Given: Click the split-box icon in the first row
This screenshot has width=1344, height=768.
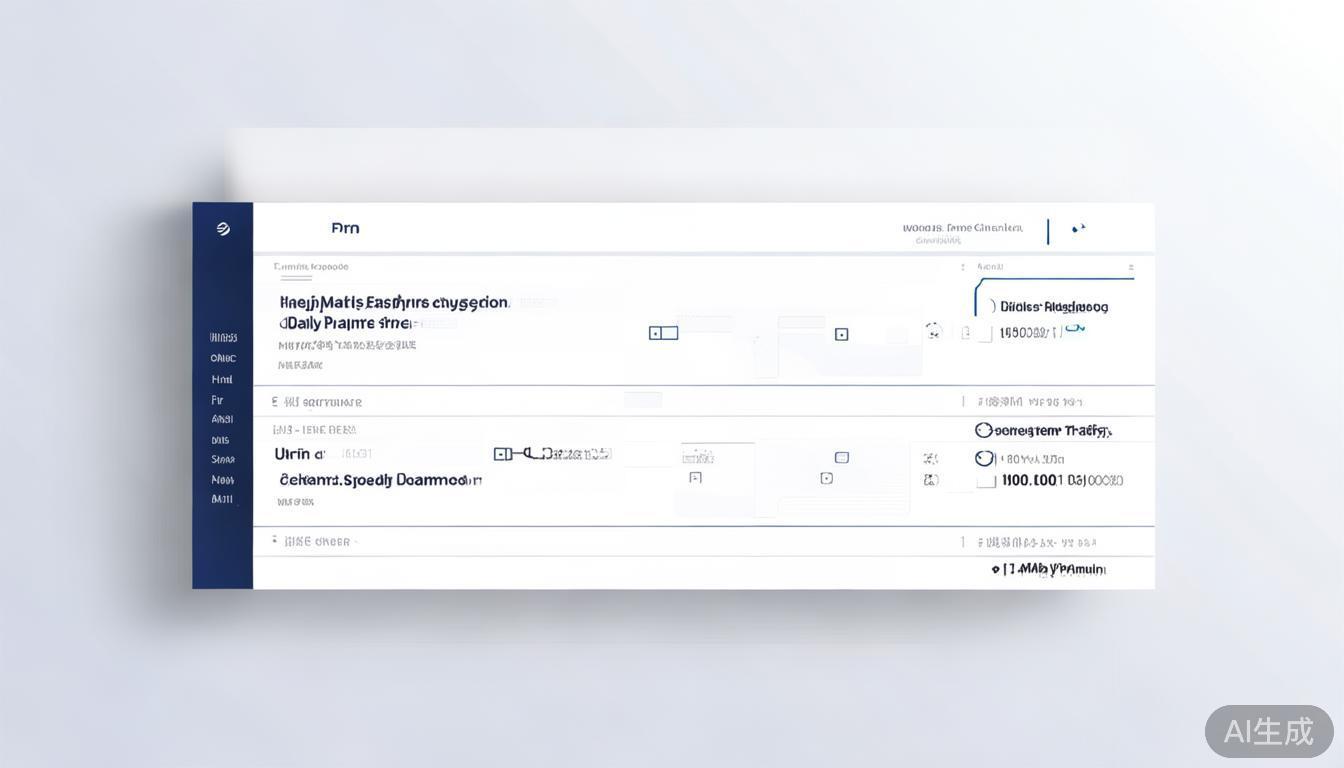Looking at the screenshot, I should click(x=663, y=333).
